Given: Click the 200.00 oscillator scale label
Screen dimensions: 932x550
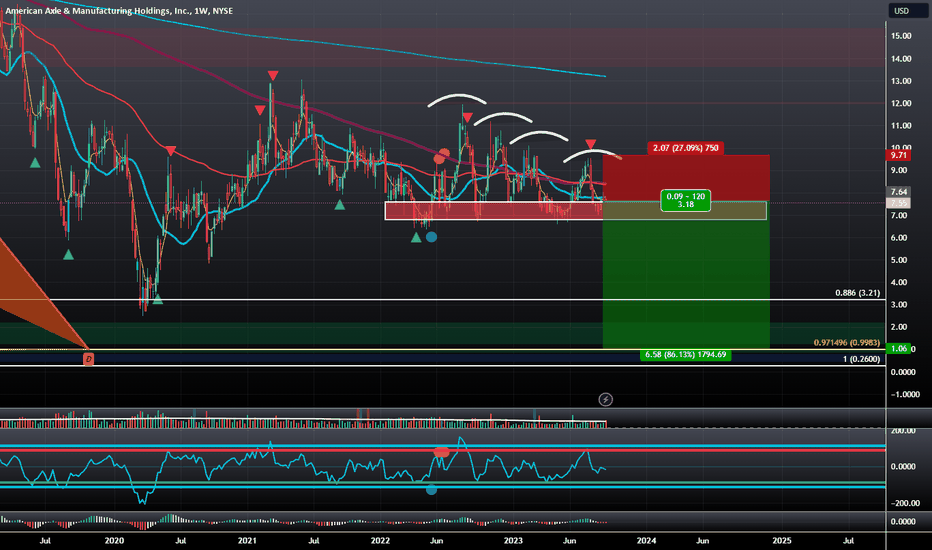Looking at the screenshot, I should click(x=903, y=430).
